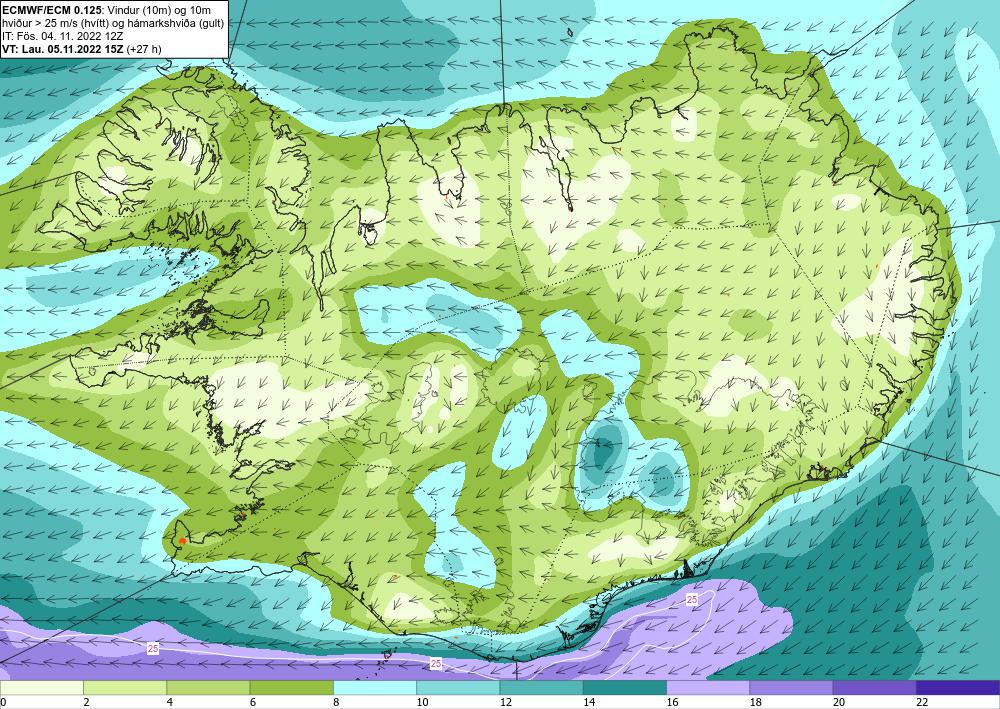Select the light teal 10–12 m/s legend swatch
Image resolution: width=1000 pixels, height=709 pixels.
point(458,688)
